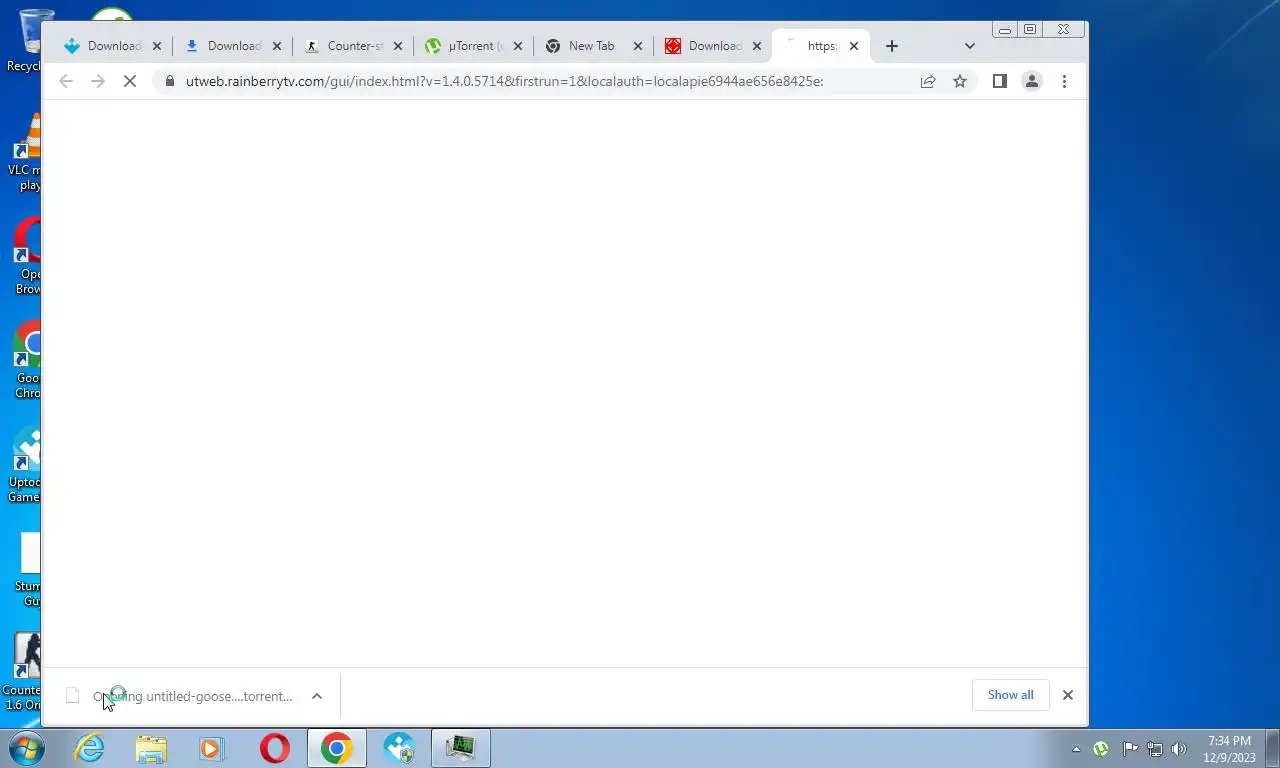Show hidden system tray icons
The image size is (1280, 768).
tap(1076, 749)
